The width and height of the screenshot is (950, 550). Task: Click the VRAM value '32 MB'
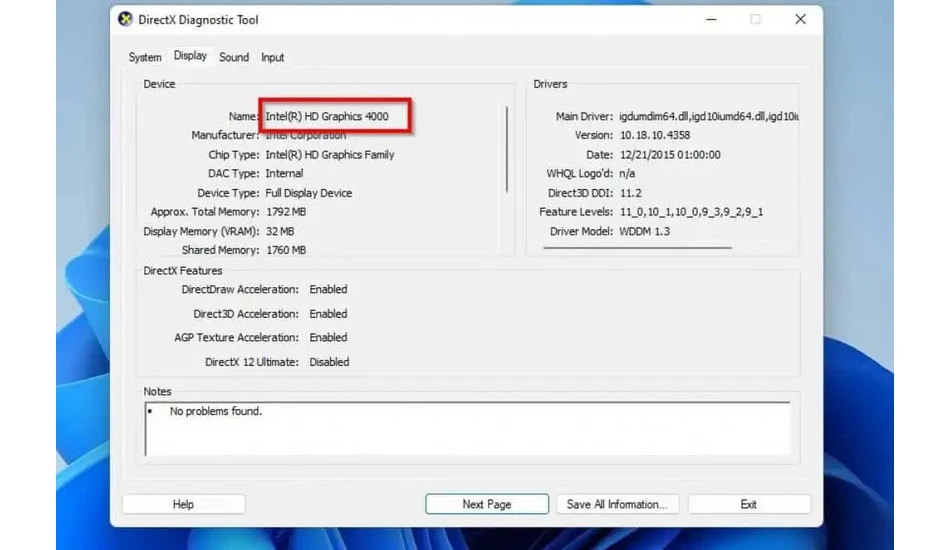click(280, 231)
